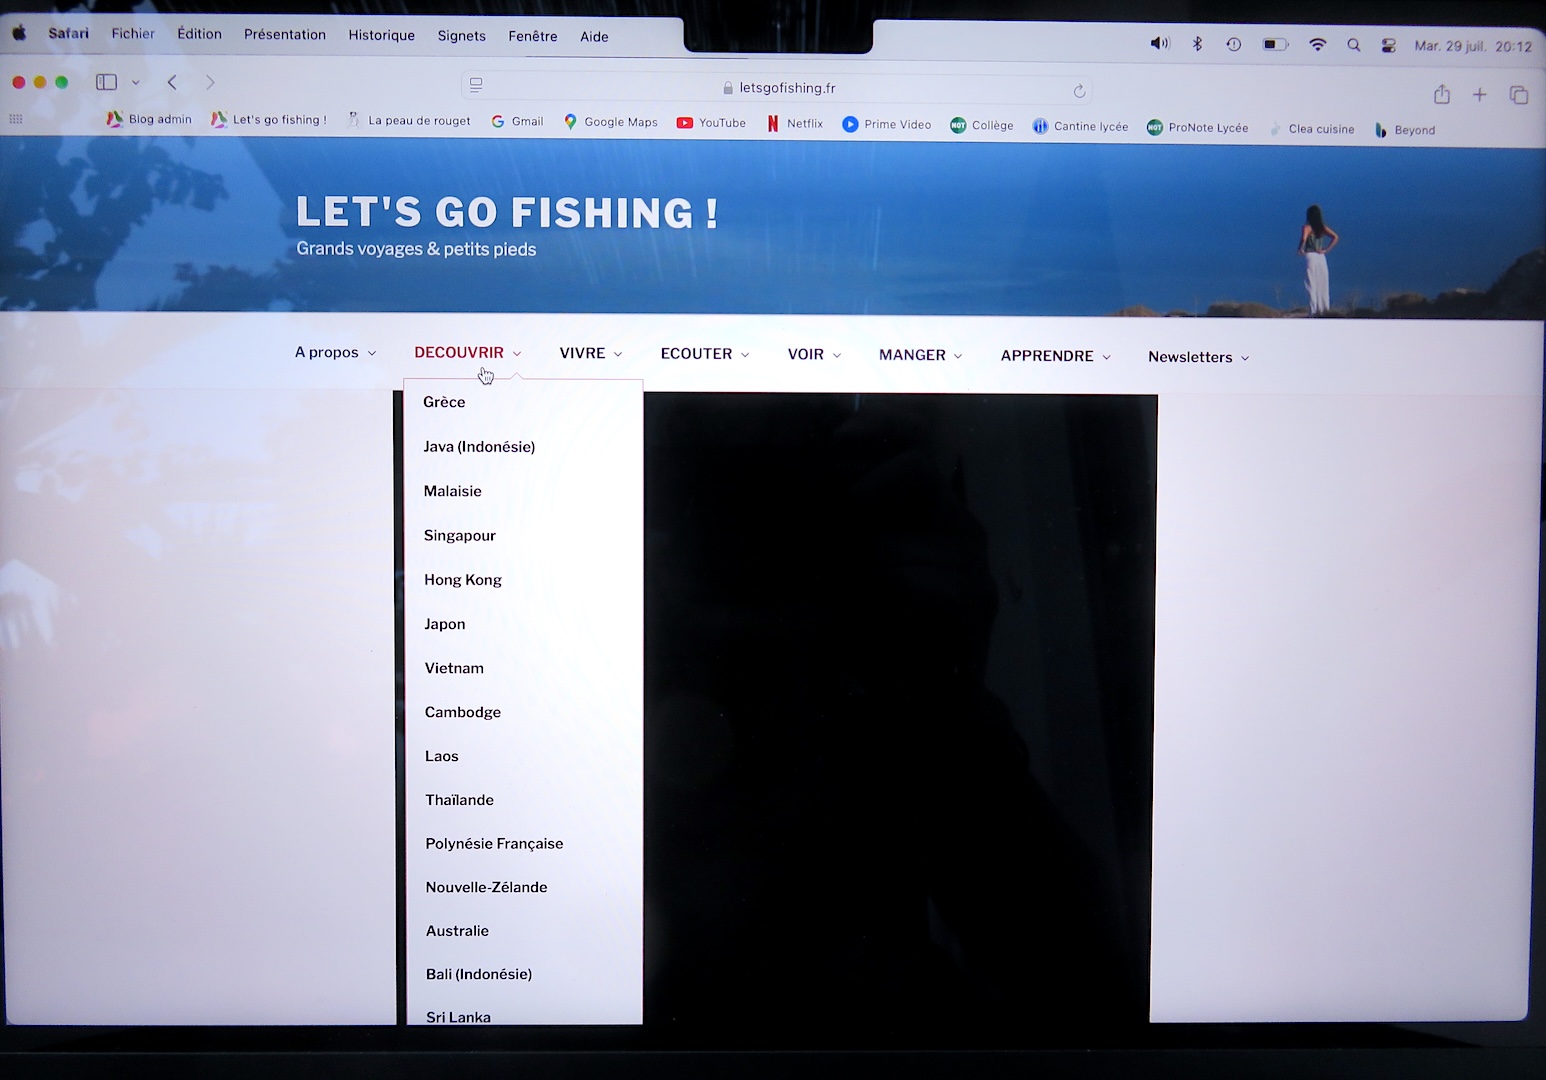
Task: Choose Malaisie from the dropdown
Action: (x=453, y=491)
